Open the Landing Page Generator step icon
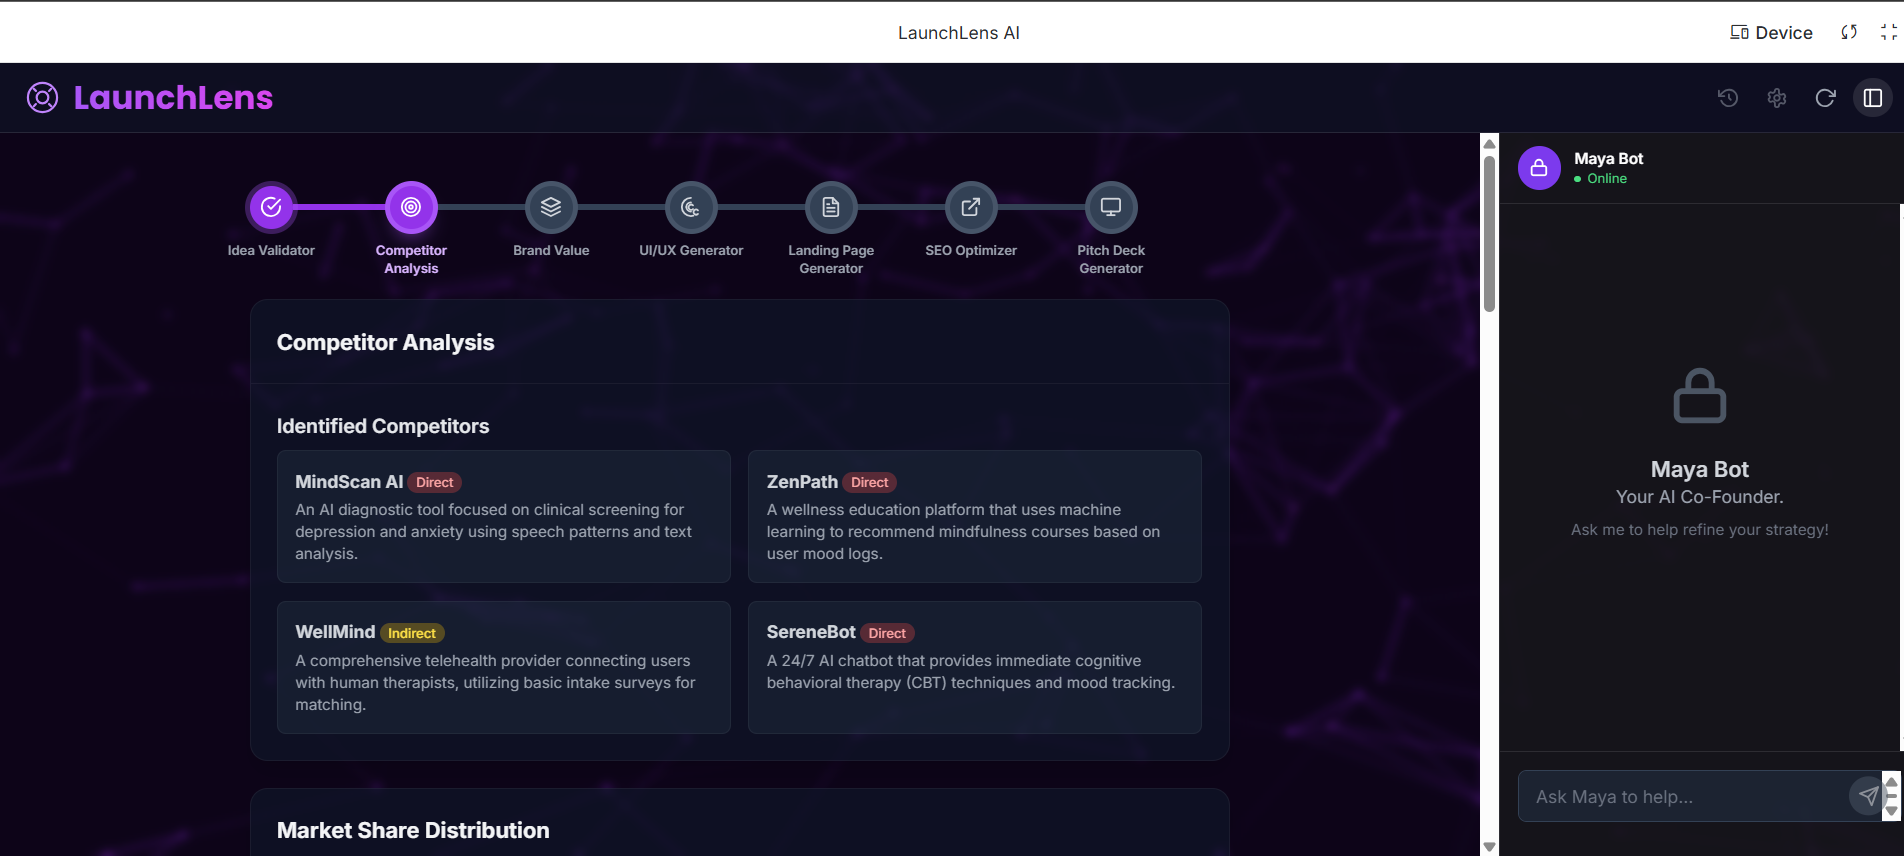 831,207
